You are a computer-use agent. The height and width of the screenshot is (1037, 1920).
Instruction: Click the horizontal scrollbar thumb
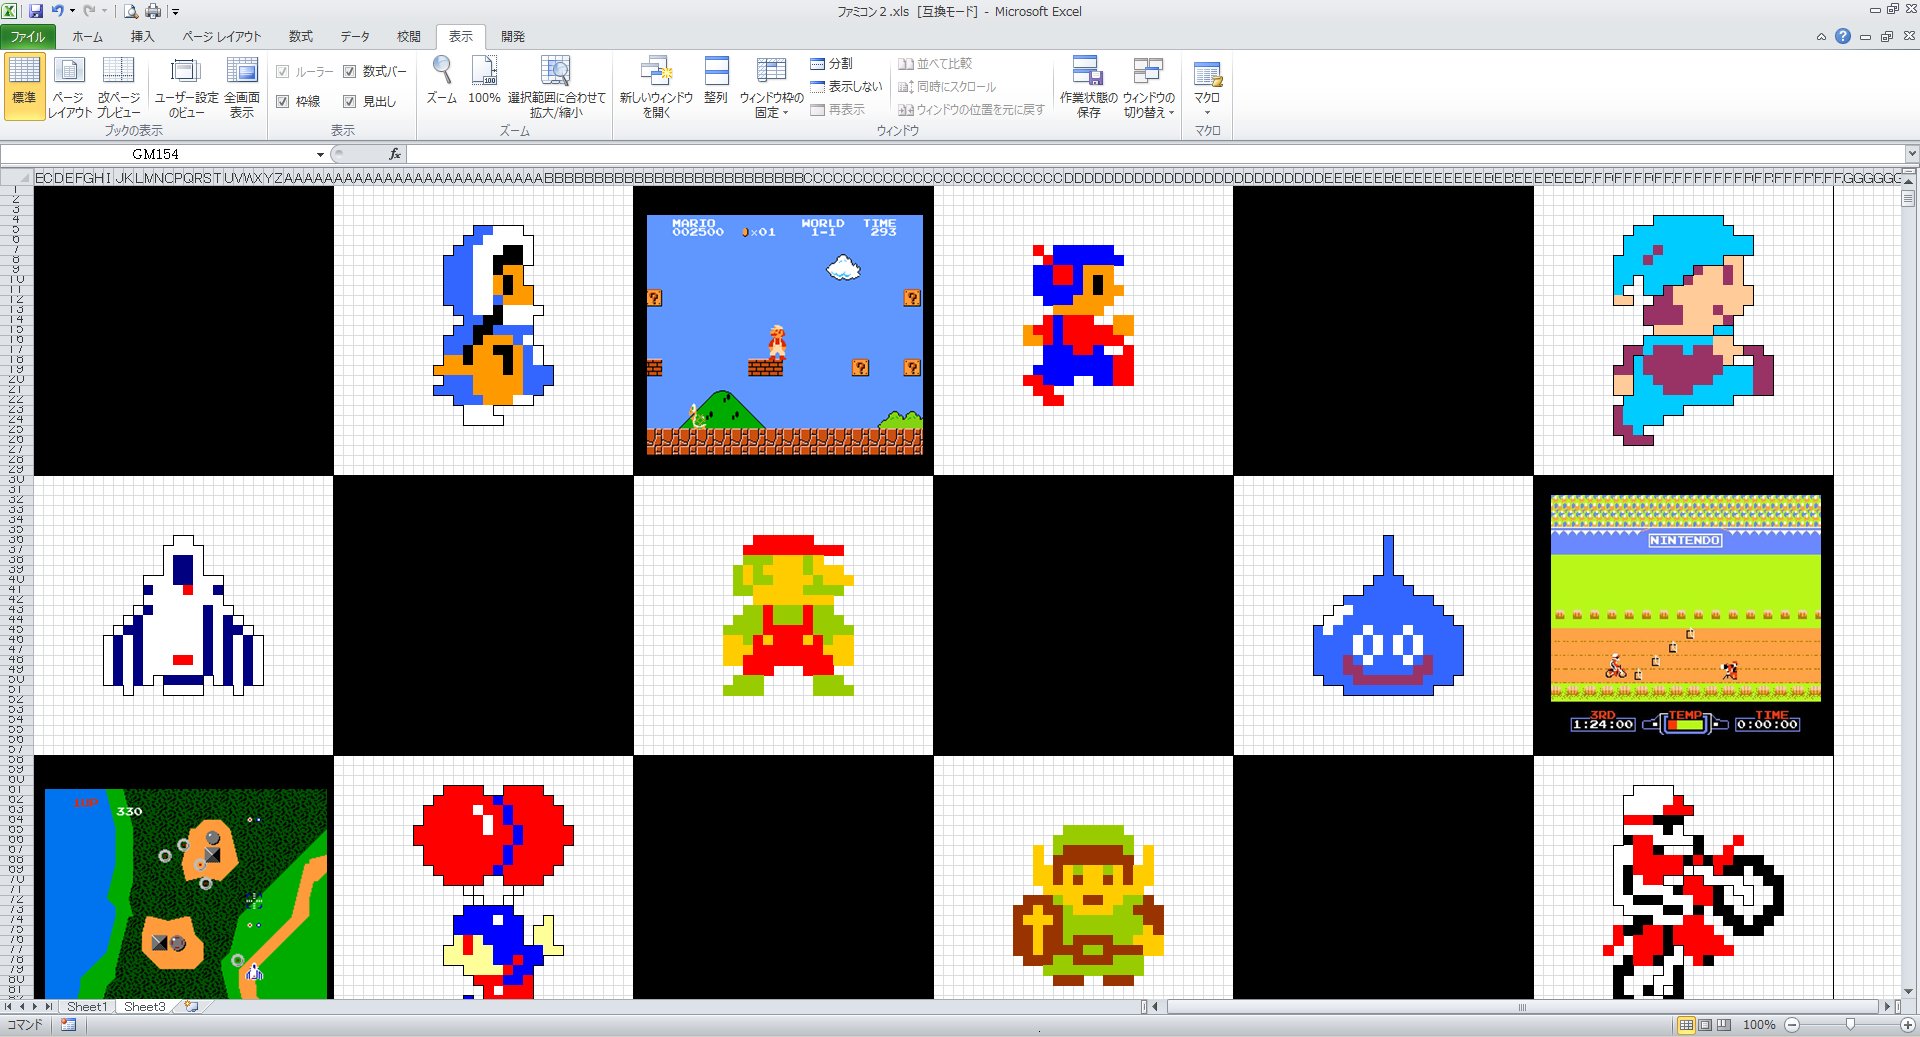pos(1522,1007)
